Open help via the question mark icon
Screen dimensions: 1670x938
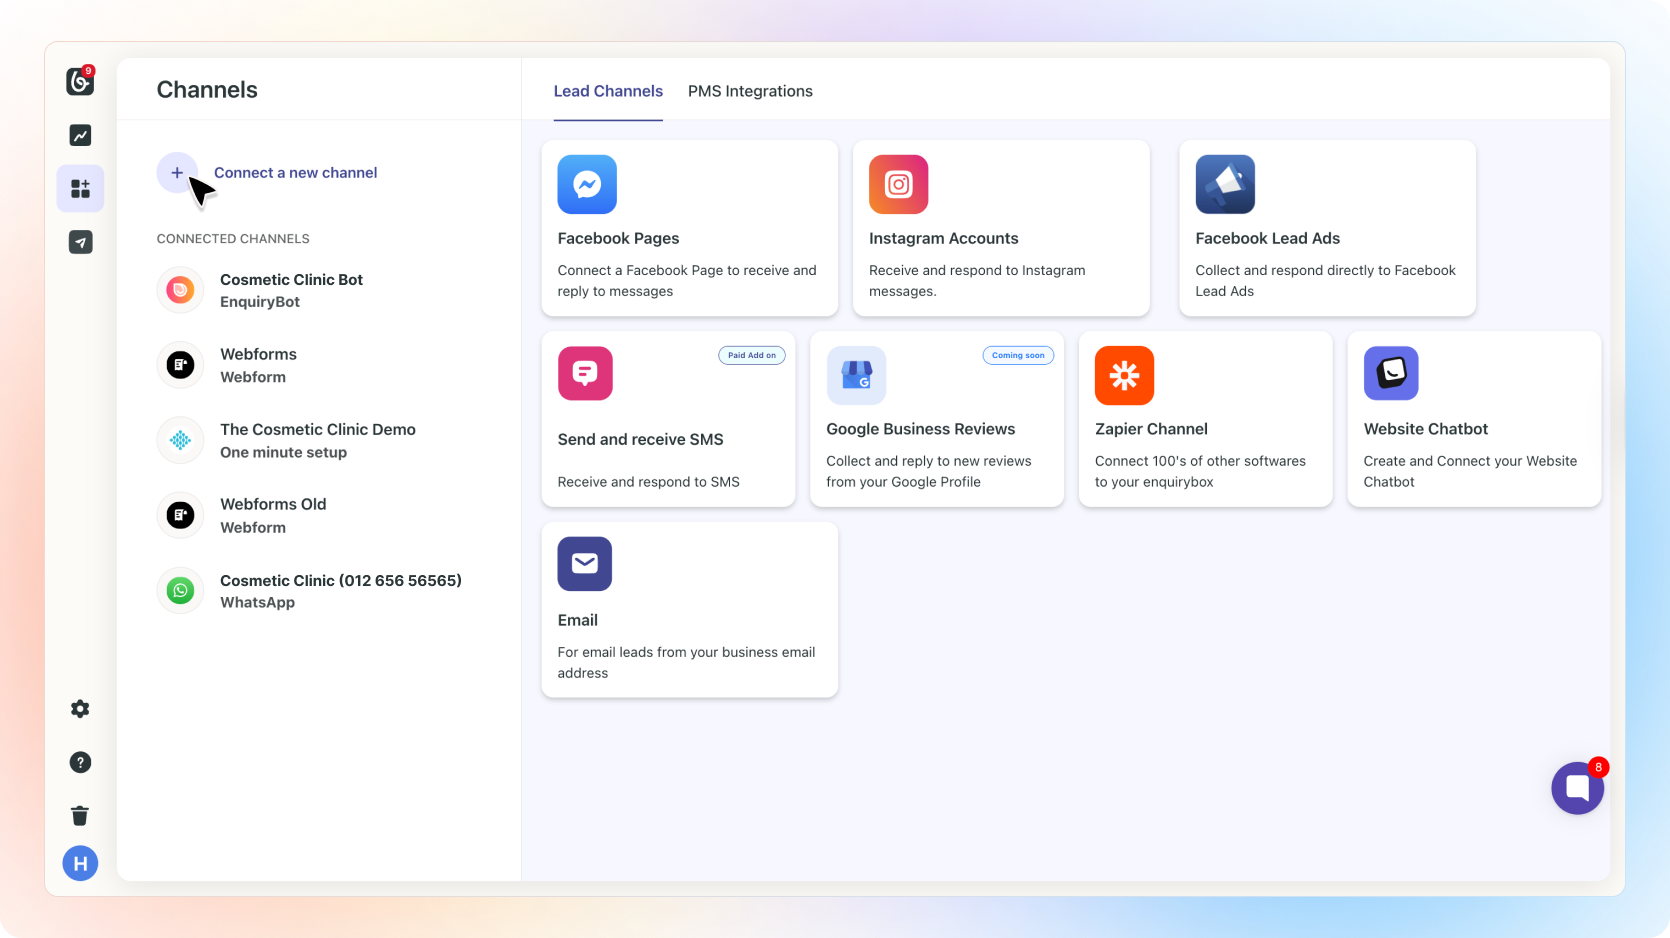pyautogui.click(x=80, y=763)
